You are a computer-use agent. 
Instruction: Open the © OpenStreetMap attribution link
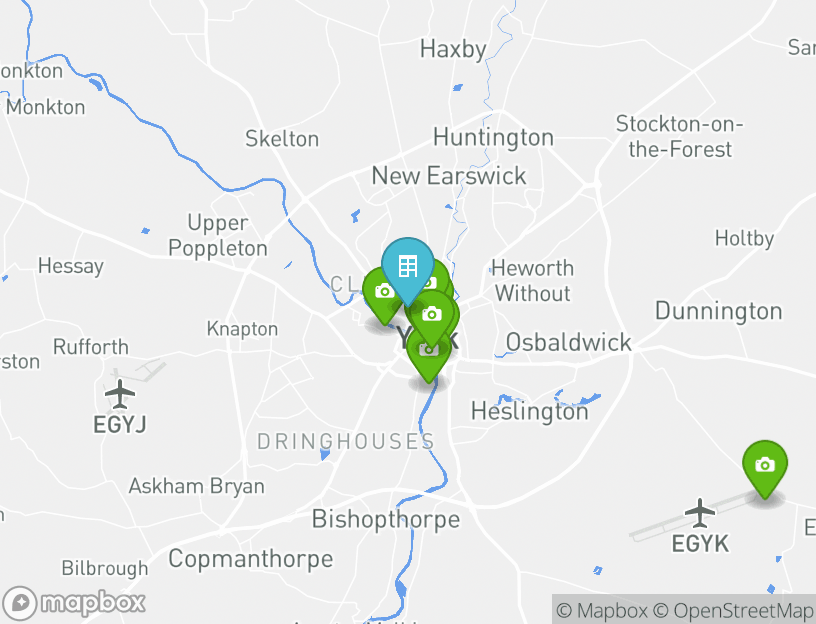[x=732, y=610]
